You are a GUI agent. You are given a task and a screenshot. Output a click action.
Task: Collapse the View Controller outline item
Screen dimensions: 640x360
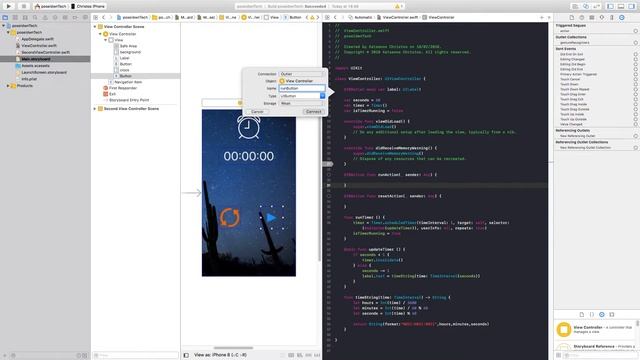point(100,34)
